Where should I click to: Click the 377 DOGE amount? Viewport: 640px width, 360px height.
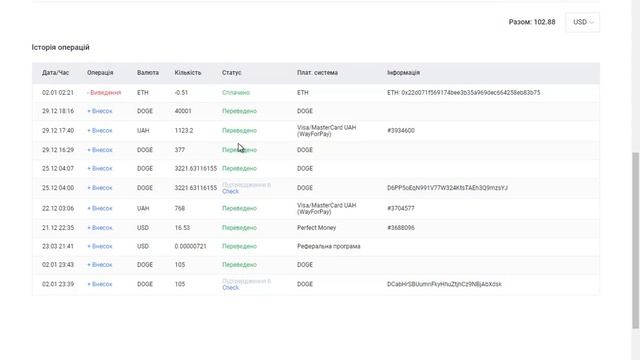(x=180, y=150)
